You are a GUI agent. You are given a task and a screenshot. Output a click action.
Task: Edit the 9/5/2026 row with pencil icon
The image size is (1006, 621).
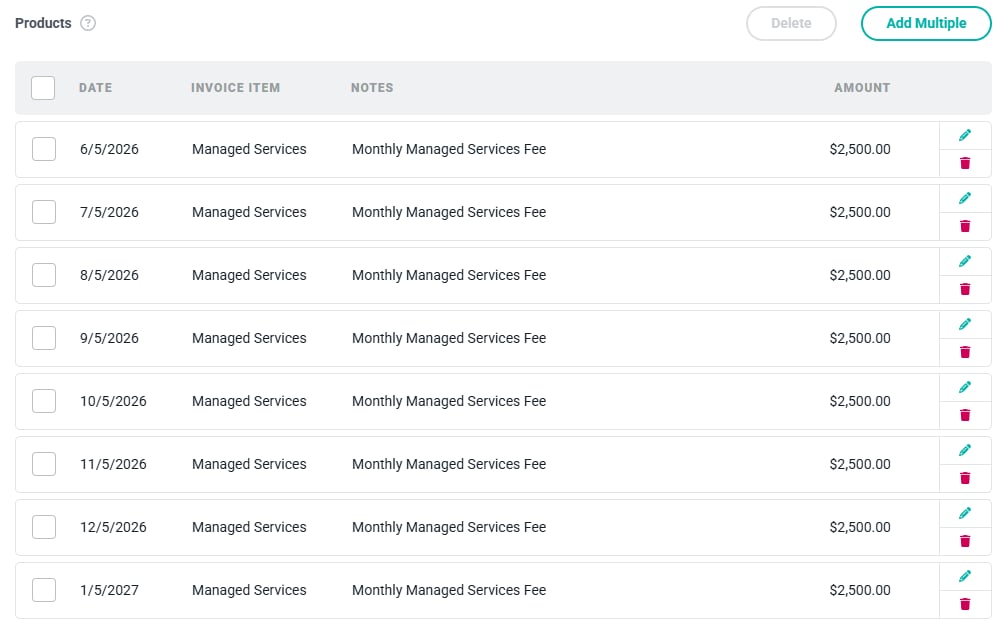(x=965, y=324)
